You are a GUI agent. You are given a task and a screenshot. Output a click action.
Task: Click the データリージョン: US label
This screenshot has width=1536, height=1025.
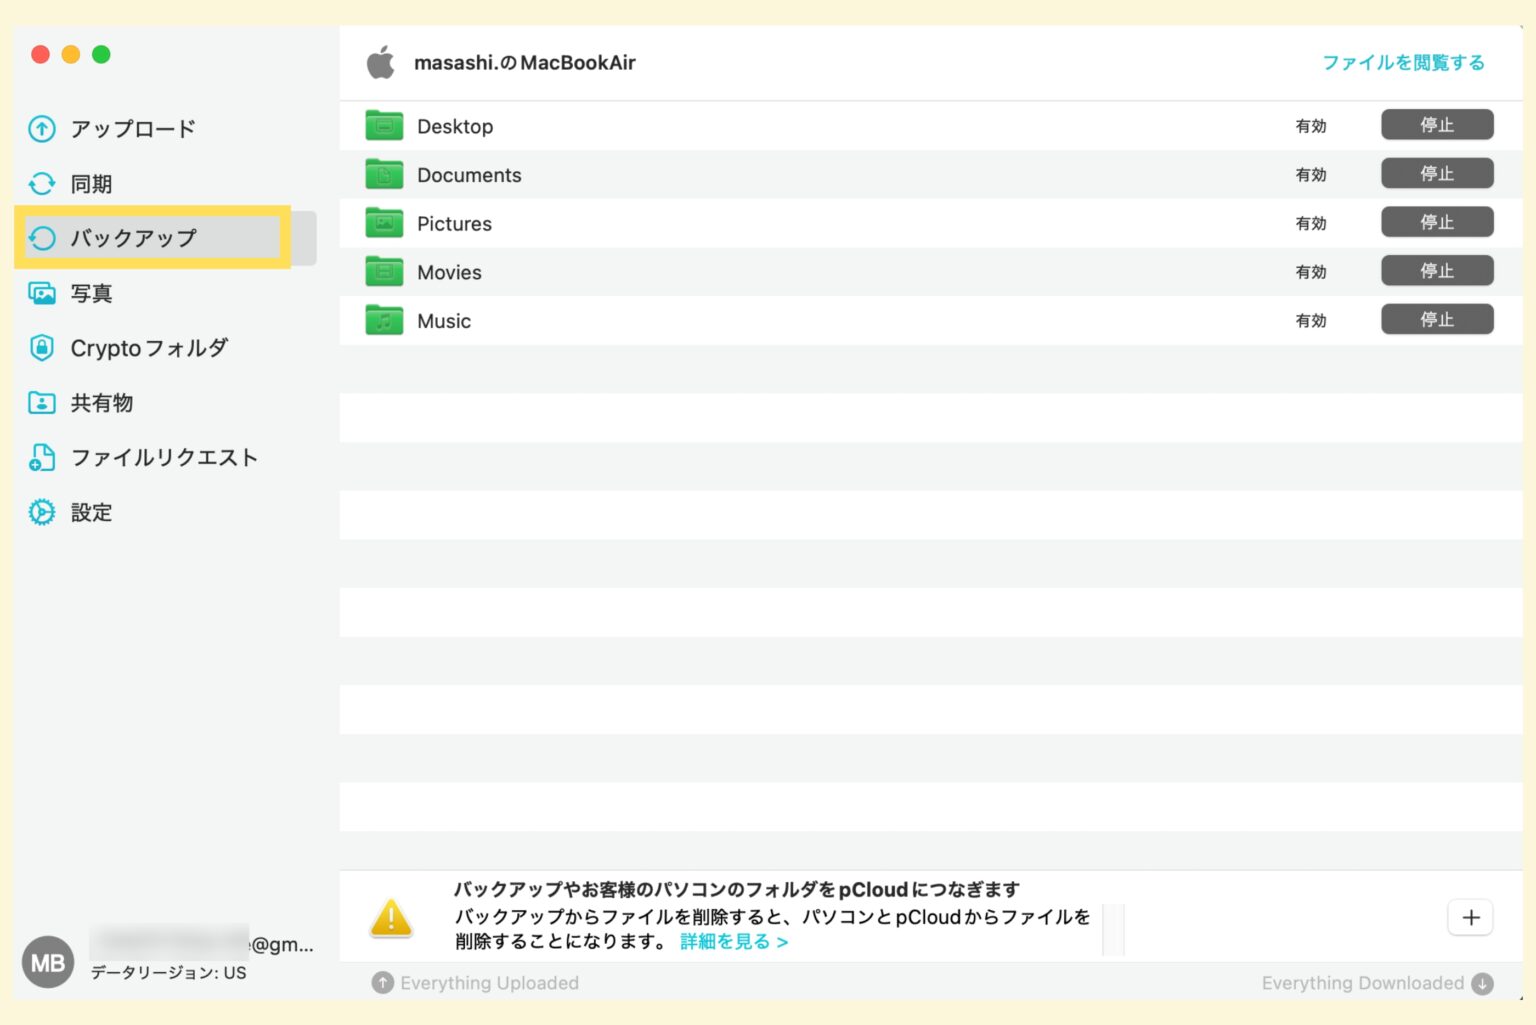(x=168, y=973)
